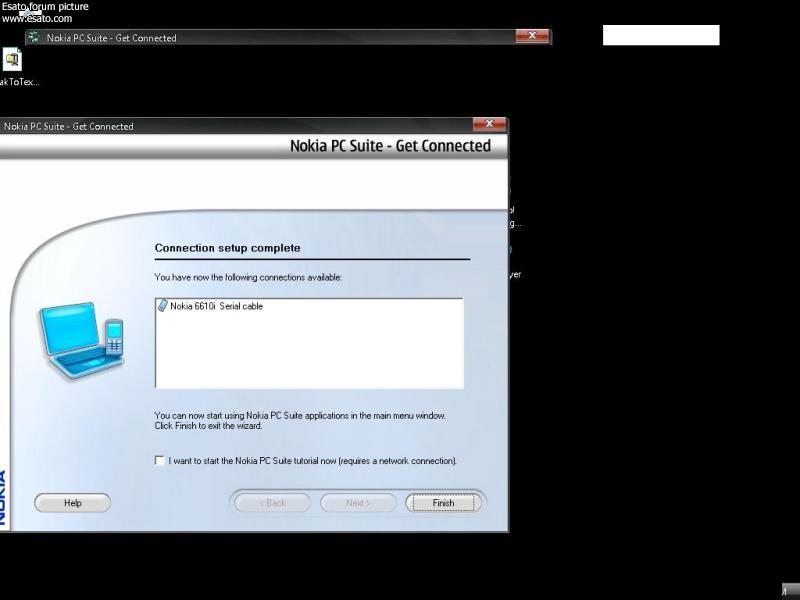
Task: Click the Finish button
Action: 443,503
